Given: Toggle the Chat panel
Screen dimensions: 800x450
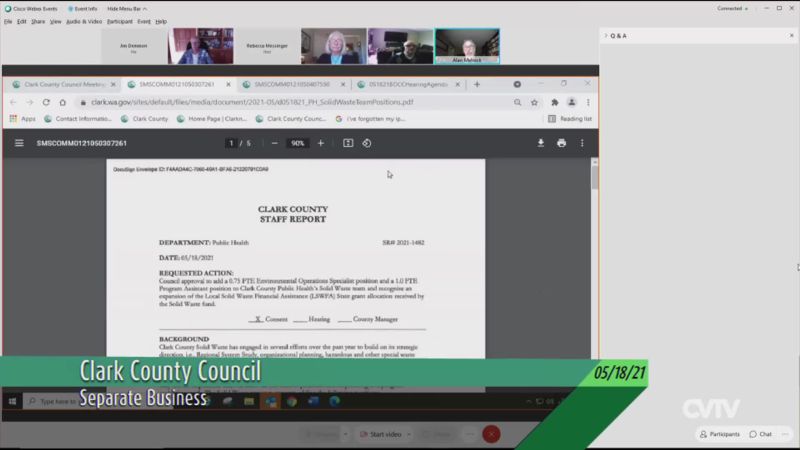Looking at the screenshot, I should coord(760,434).
